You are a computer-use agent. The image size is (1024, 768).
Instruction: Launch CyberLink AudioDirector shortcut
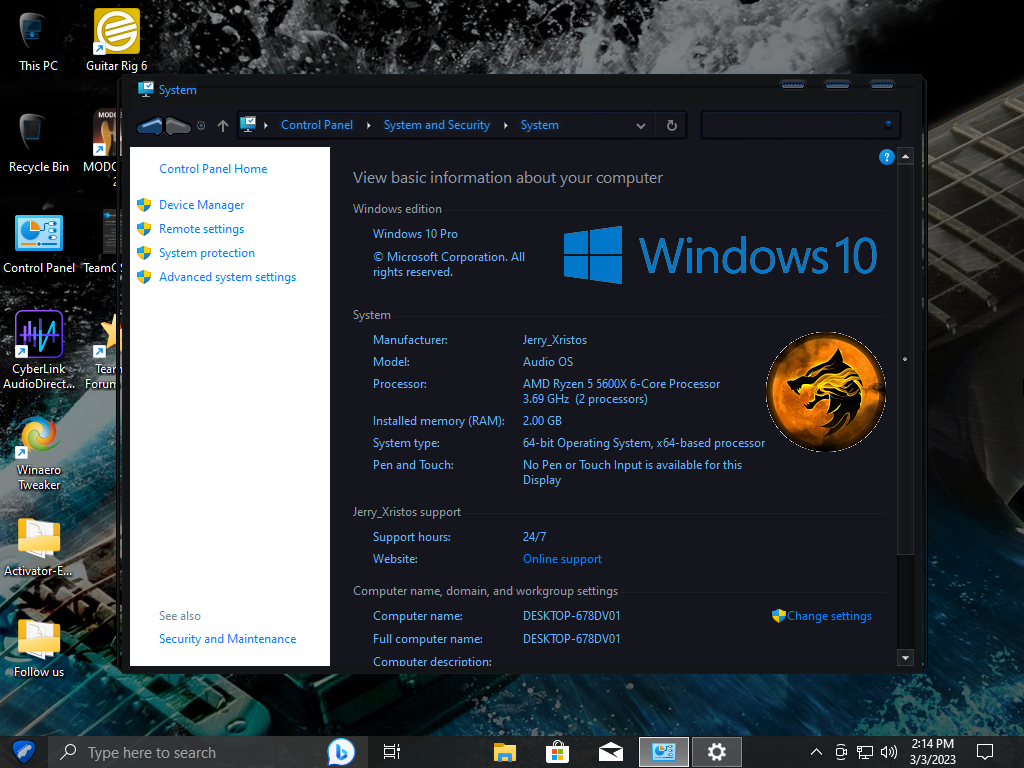(39, 350)
